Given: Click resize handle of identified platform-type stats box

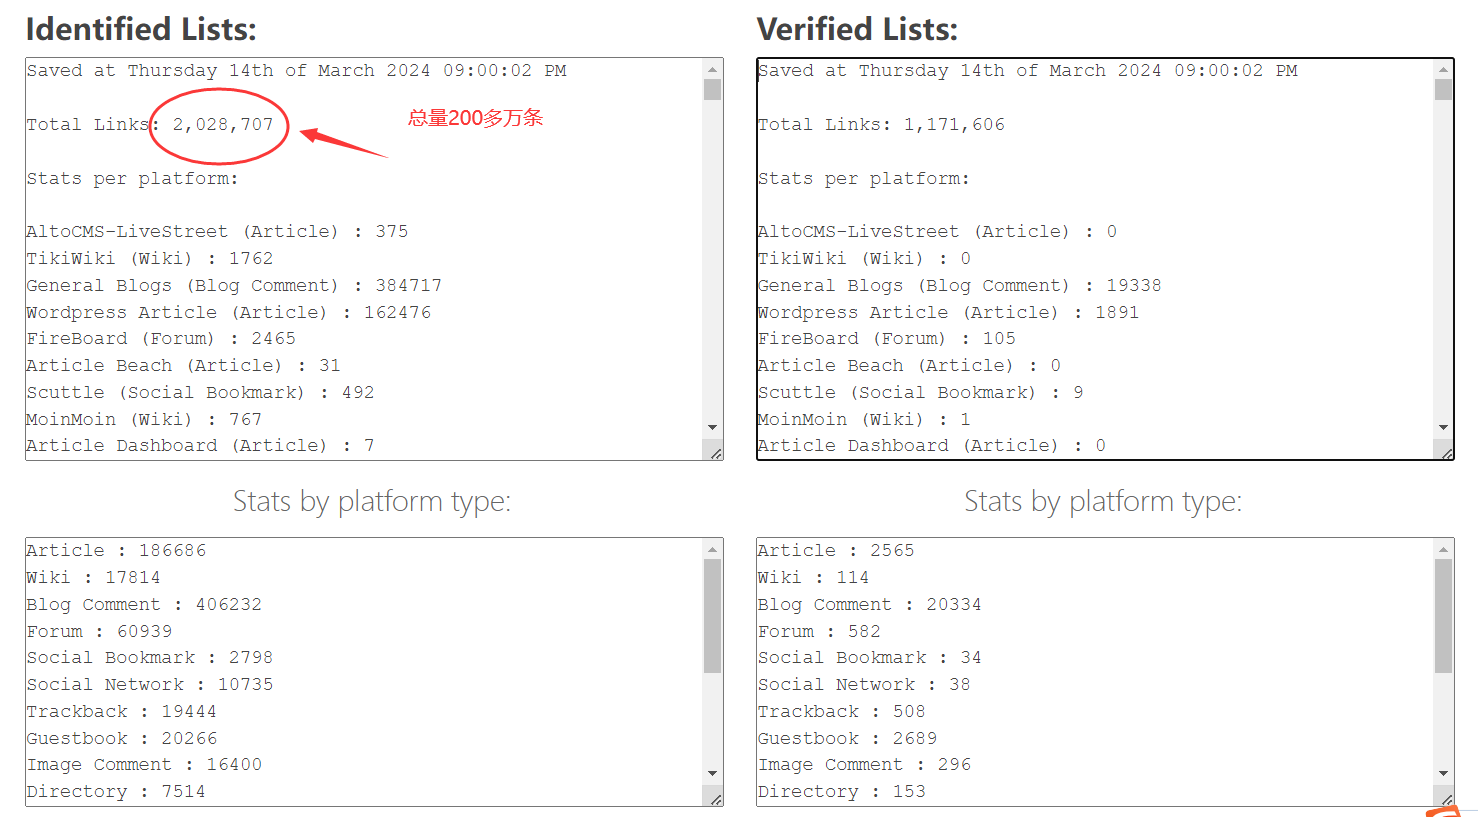Looking at the screenshot, I should click(715, 799).
